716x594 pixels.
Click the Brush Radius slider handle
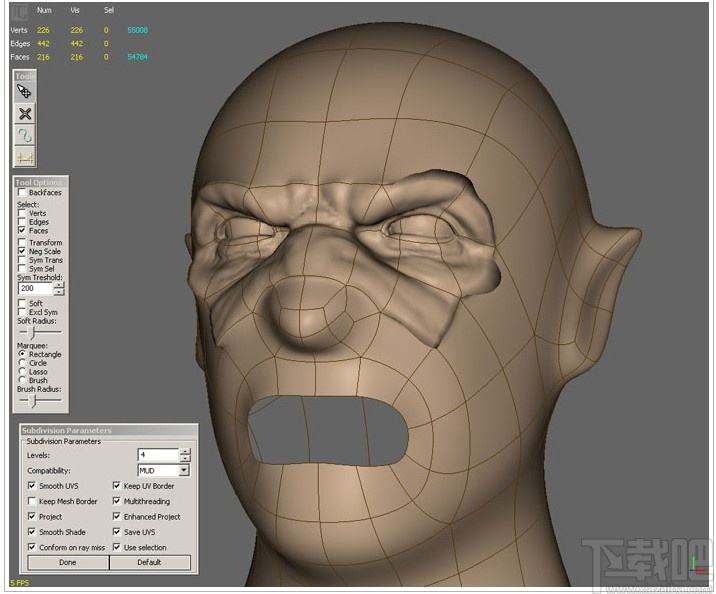pyautogui.click(x=33, y=399)
